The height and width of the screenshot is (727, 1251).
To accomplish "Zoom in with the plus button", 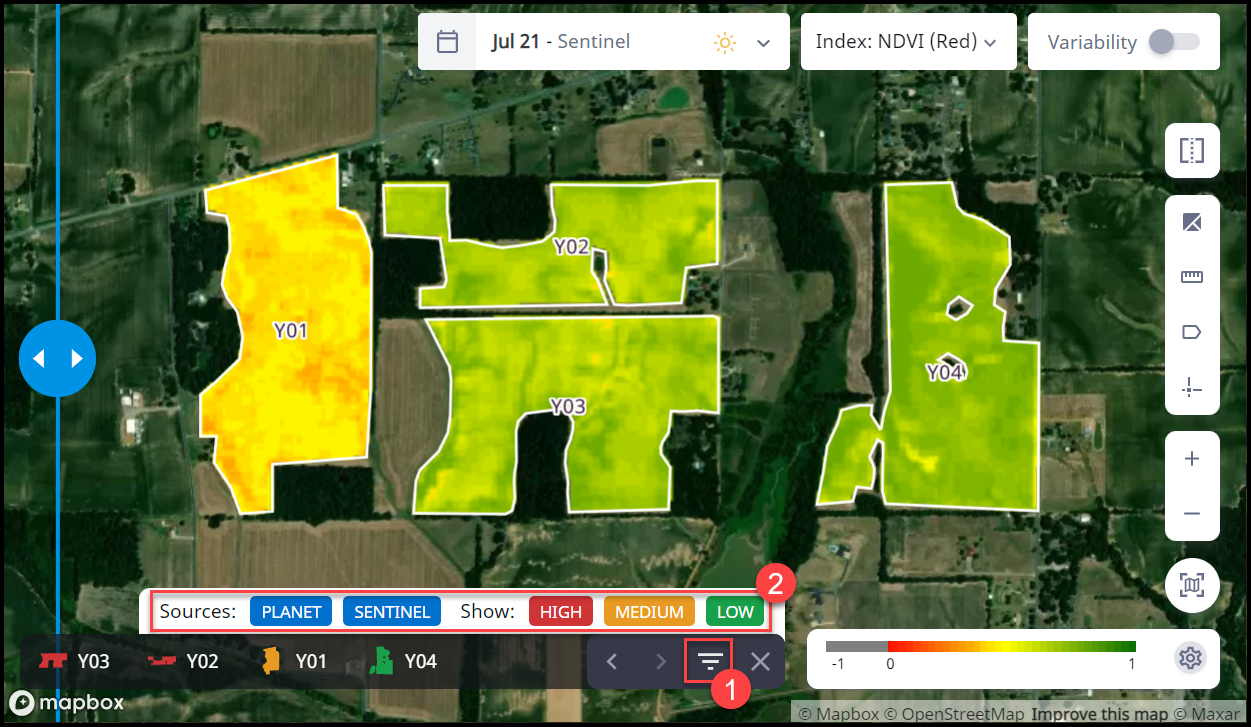I will coord(1192,459).
